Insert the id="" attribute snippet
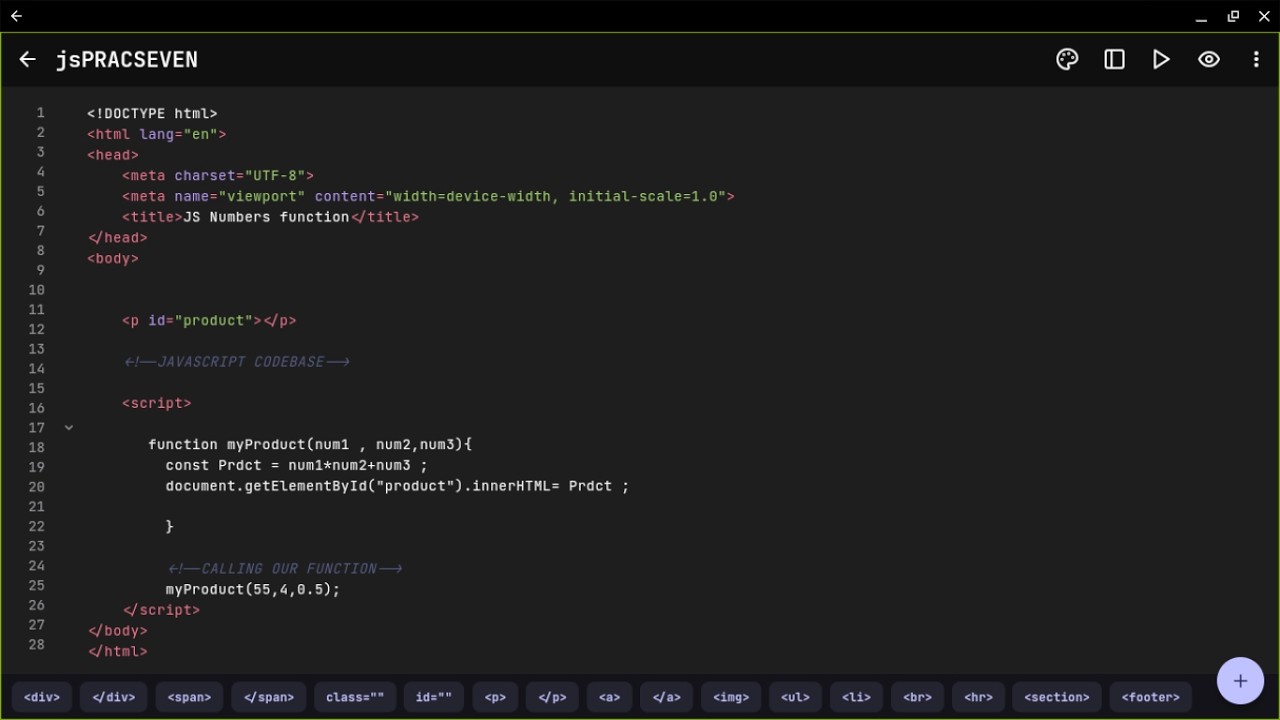Screen dimensions: 1280x720 434,697
